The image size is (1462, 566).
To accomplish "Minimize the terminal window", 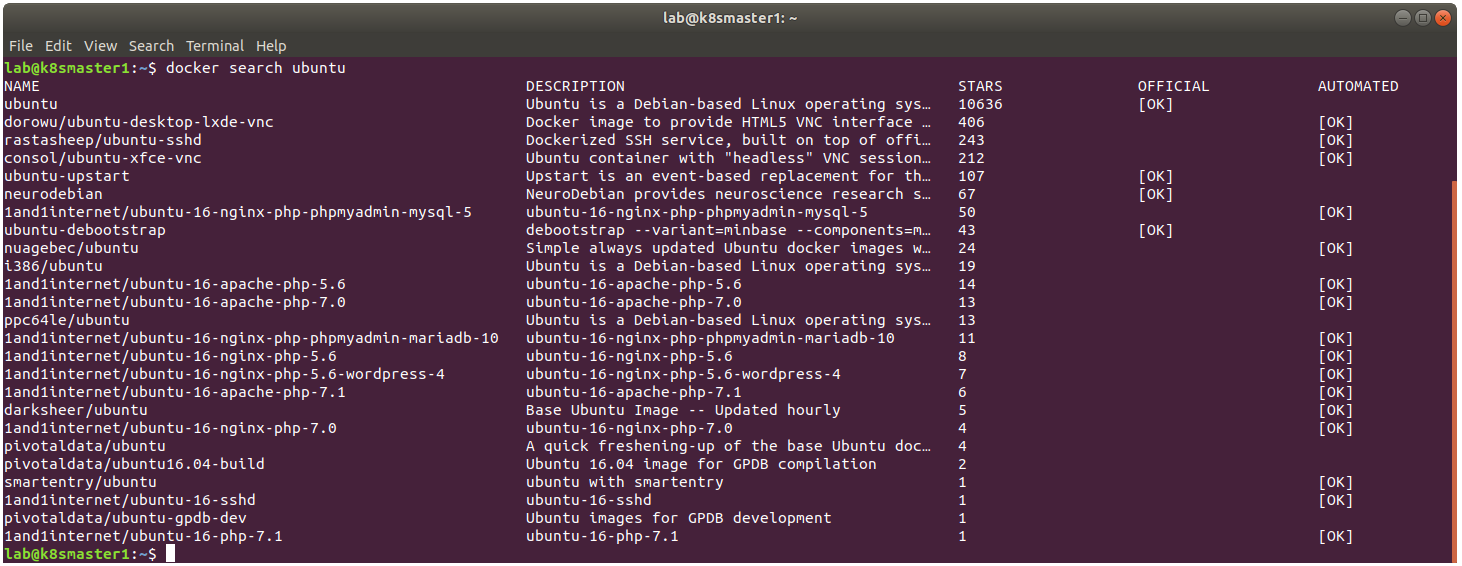I will point(1403,18).
